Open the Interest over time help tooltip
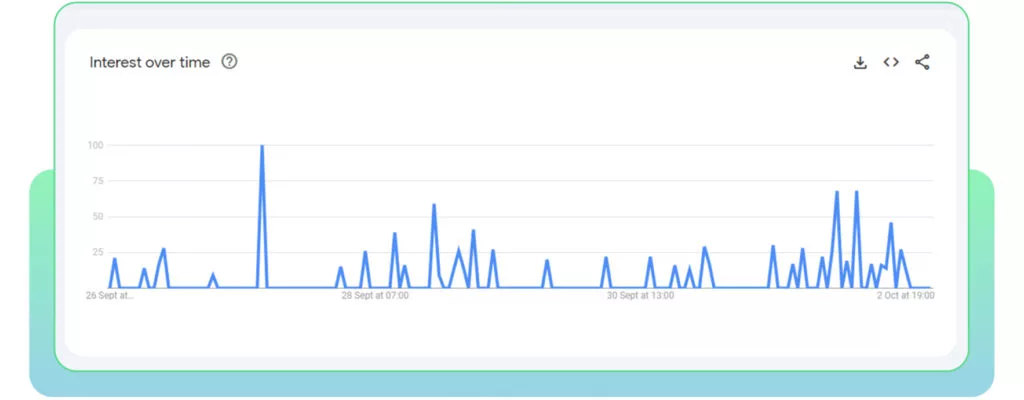 pyautogui.click(x=229, y=62)
